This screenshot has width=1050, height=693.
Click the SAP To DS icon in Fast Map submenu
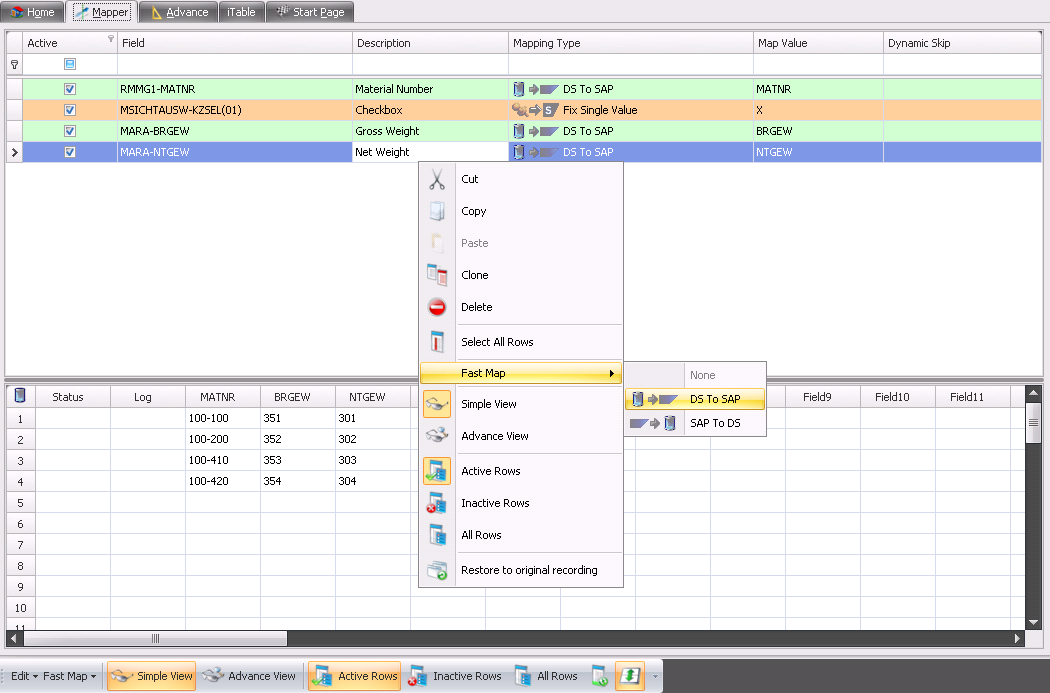click(653, 423)
